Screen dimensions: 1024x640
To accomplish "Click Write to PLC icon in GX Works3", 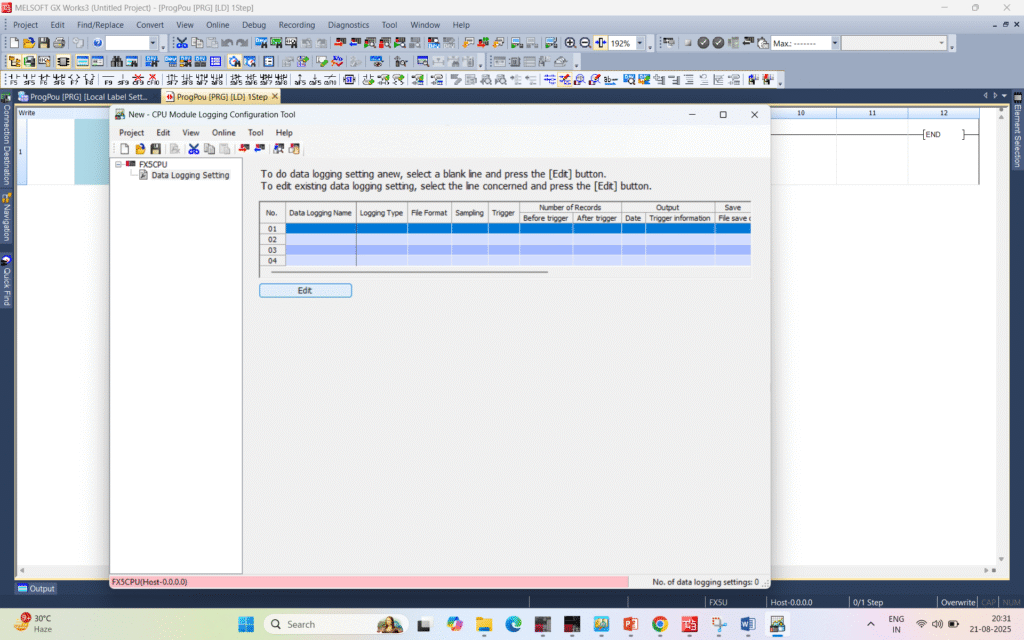I will pos(340,43).
